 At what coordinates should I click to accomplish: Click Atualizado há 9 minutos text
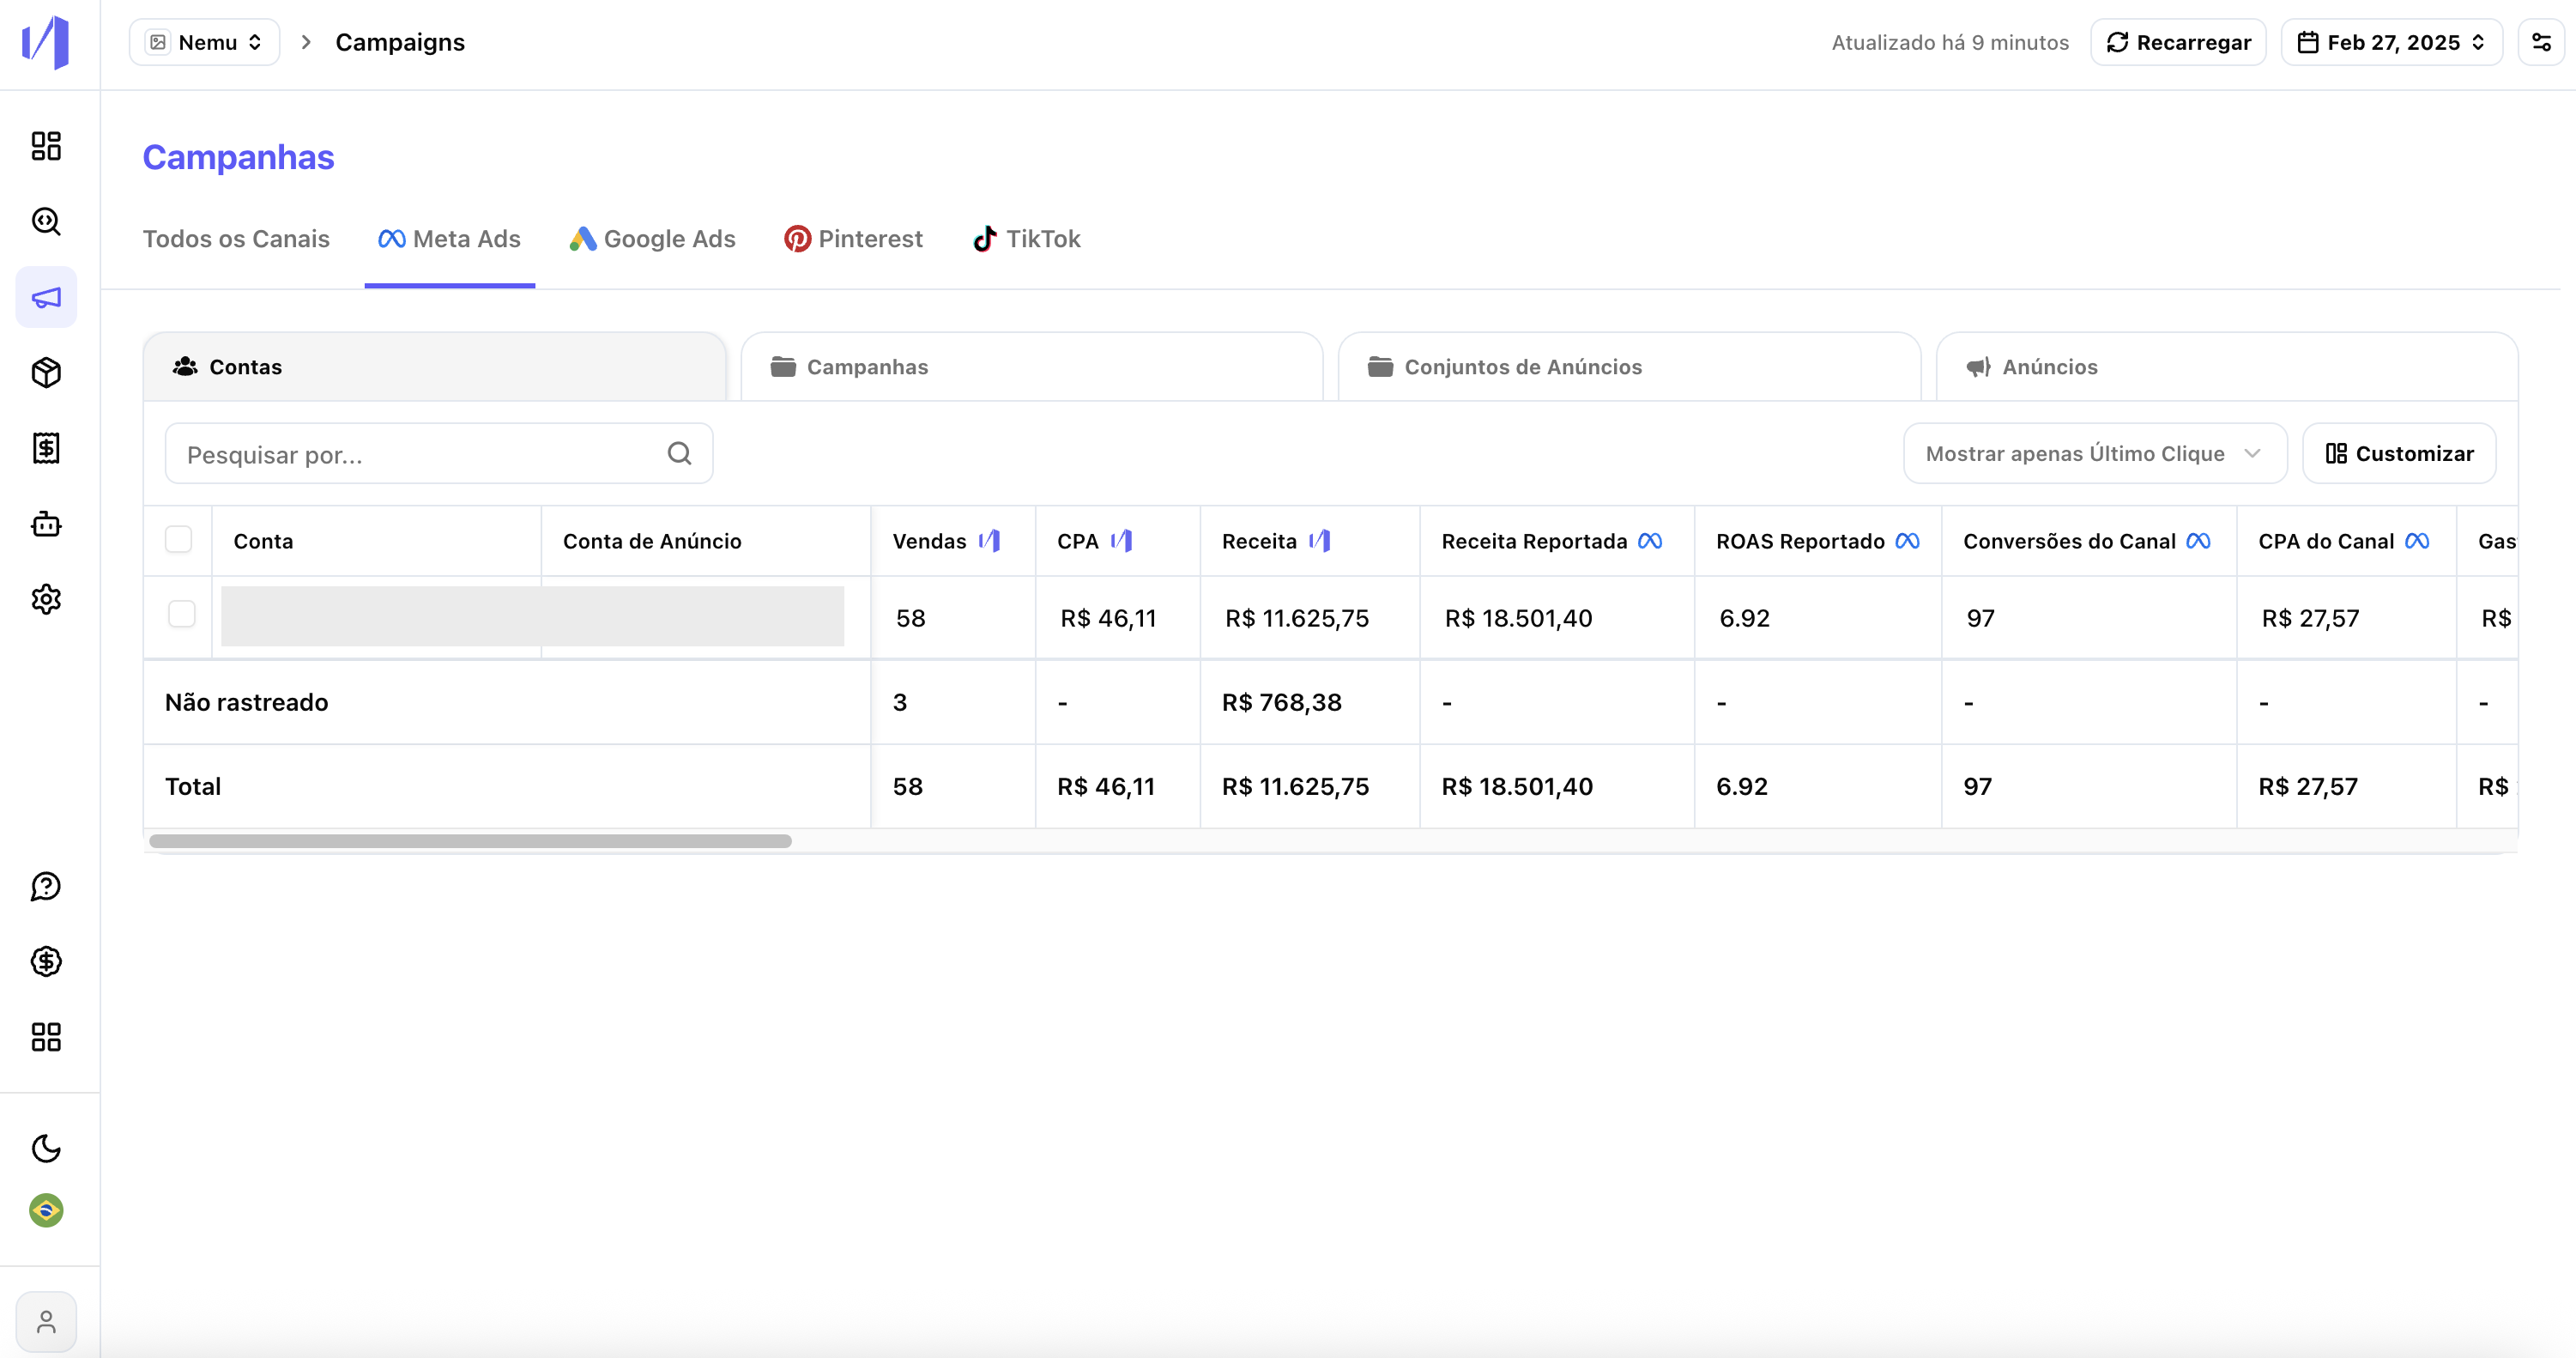click(1951, 42)
